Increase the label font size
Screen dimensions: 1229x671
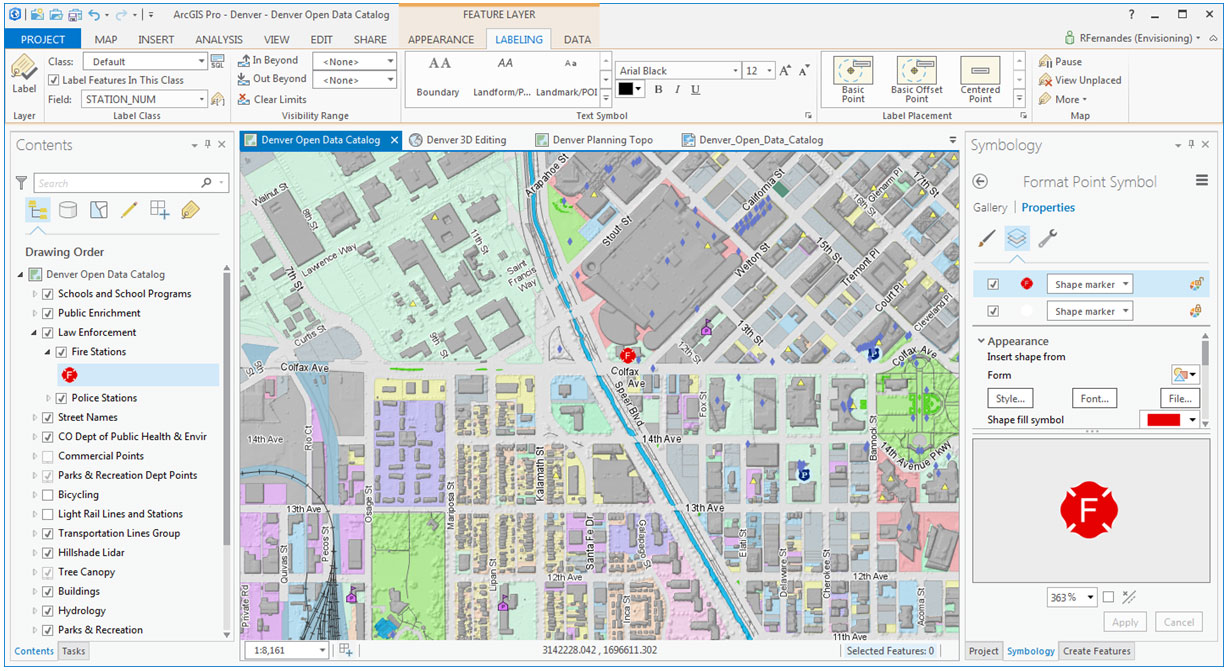tap(785, 71)
